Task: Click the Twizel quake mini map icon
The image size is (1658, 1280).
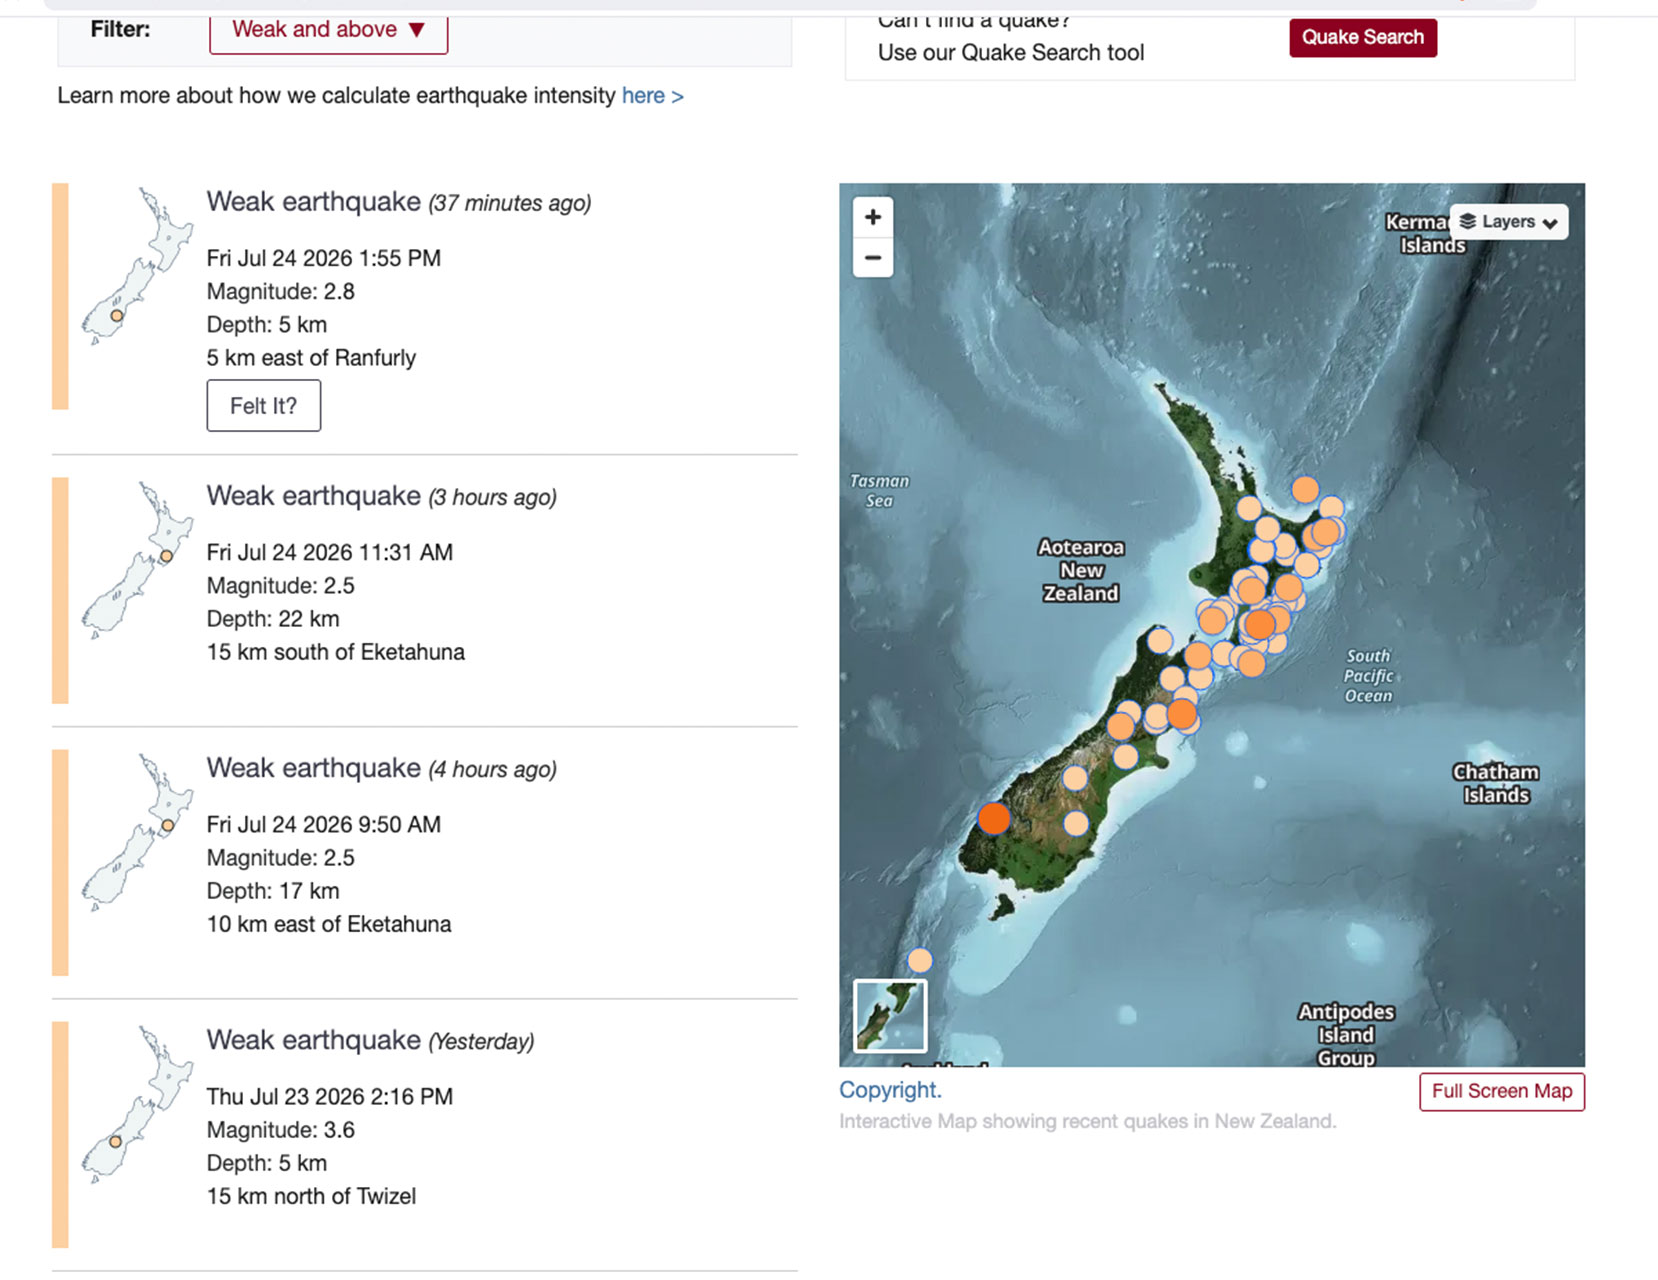Action: pos(136,1105)
